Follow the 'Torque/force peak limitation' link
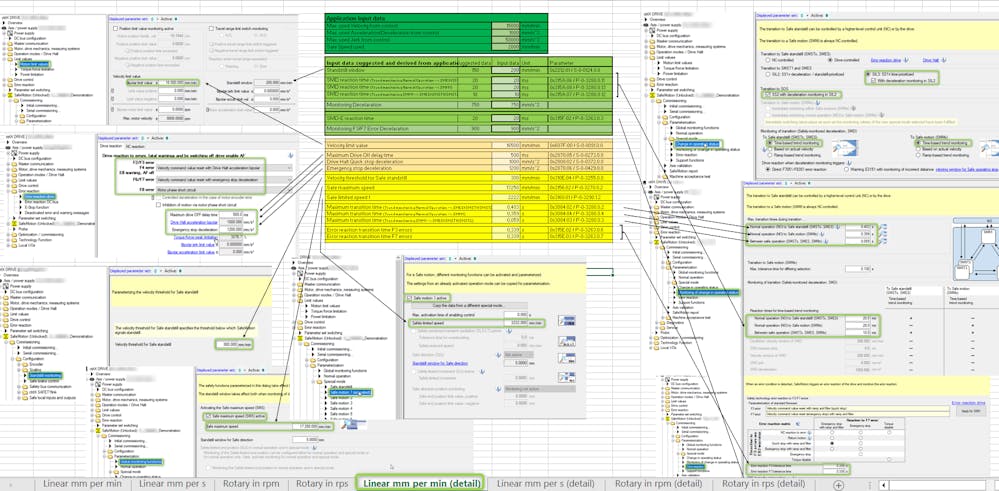Screen dimensions: 999x491 pyautogui.click(x=195, y=237)
